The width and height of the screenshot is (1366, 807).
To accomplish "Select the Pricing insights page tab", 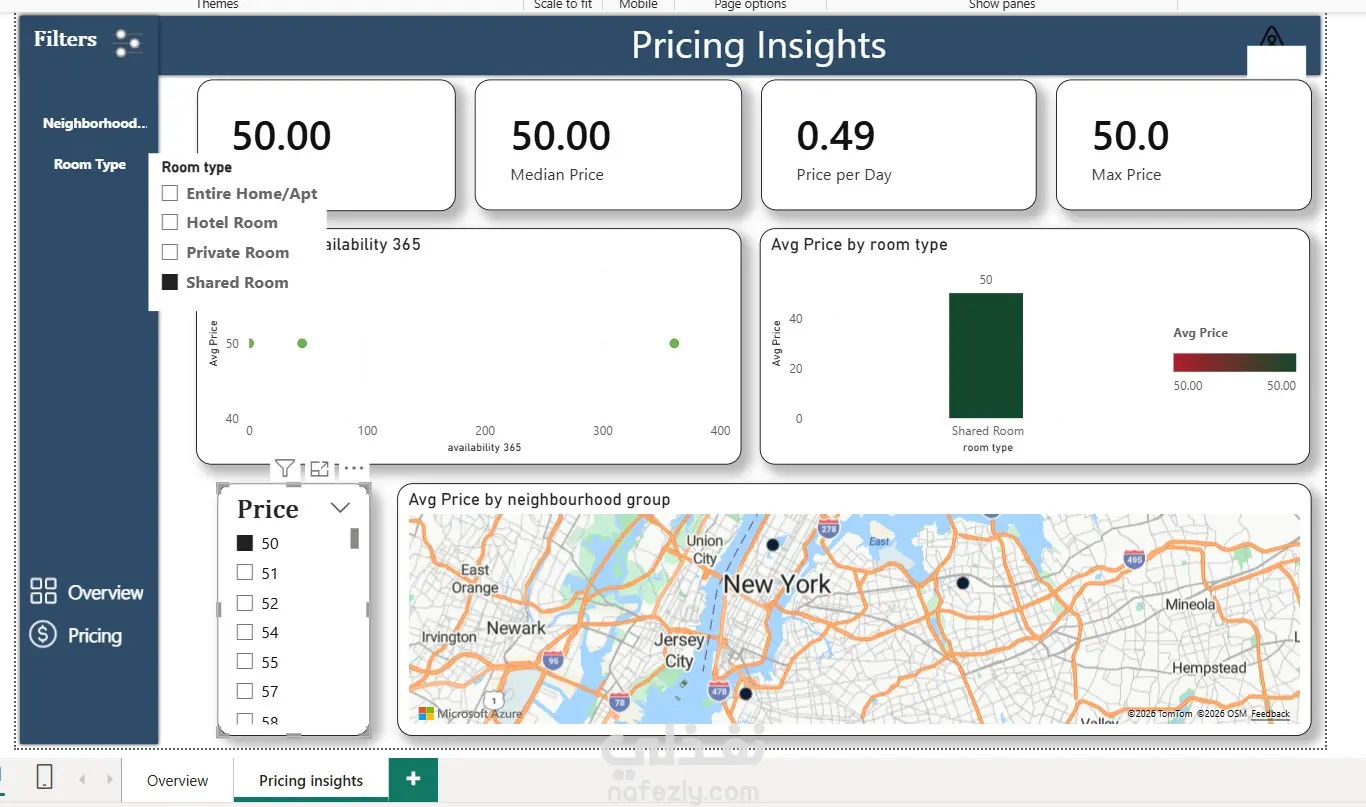I will (x=311, y=780).
